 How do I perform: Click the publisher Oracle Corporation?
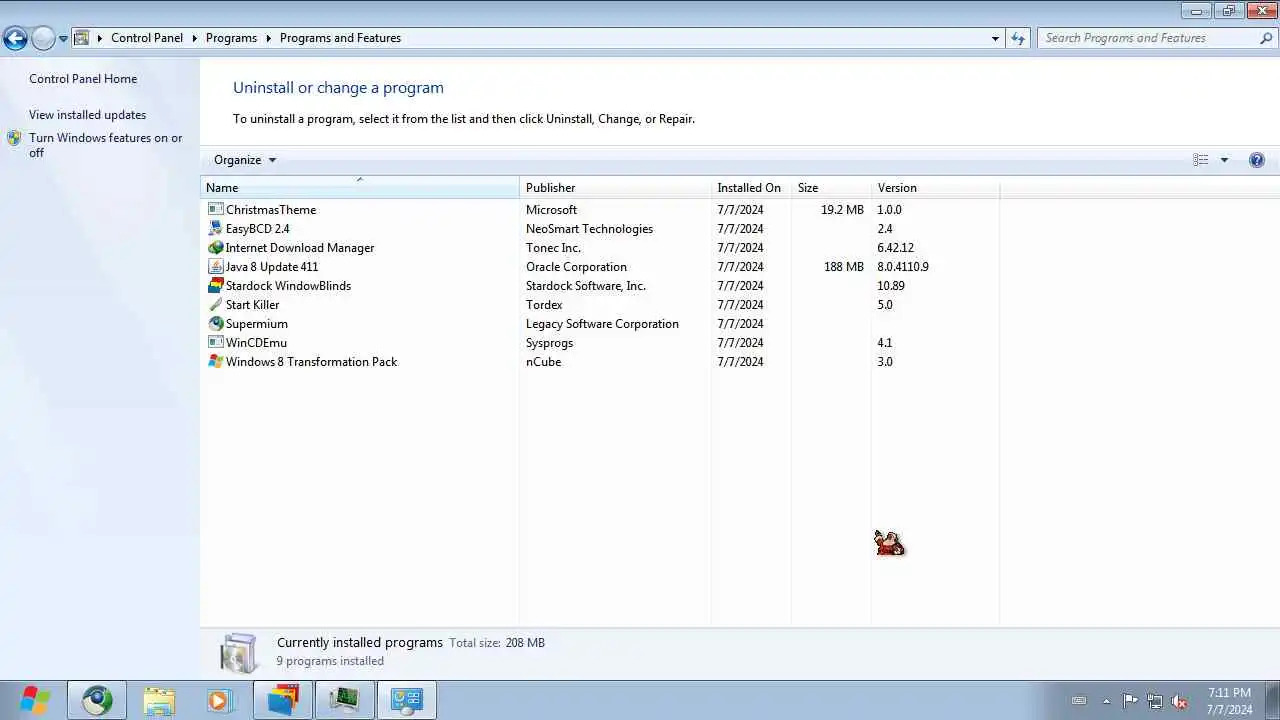[x=576, y=267]
